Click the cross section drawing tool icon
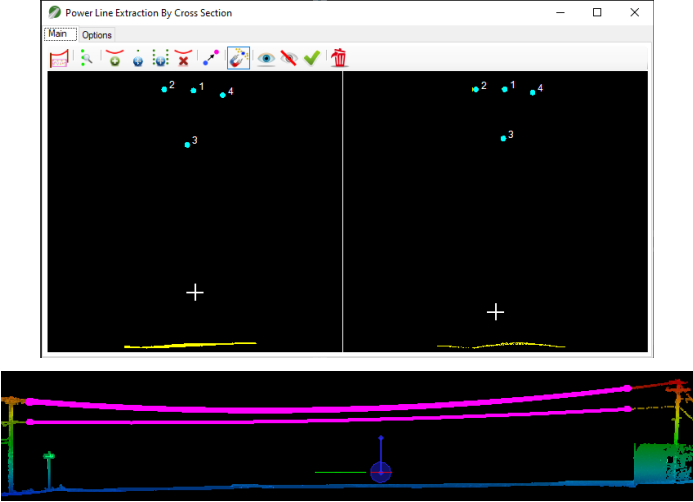The width and height of the screenshot is (693, 502). [x=58, y=59]
